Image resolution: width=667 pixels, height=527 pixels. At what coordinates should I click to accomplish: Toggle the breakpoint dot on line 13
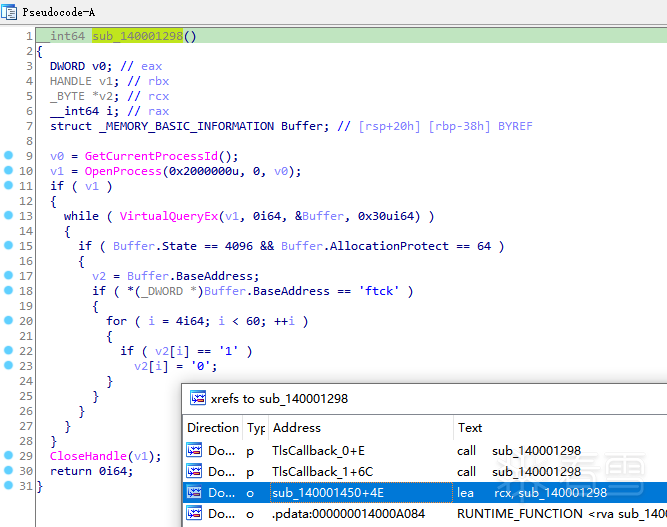point(9,215)
